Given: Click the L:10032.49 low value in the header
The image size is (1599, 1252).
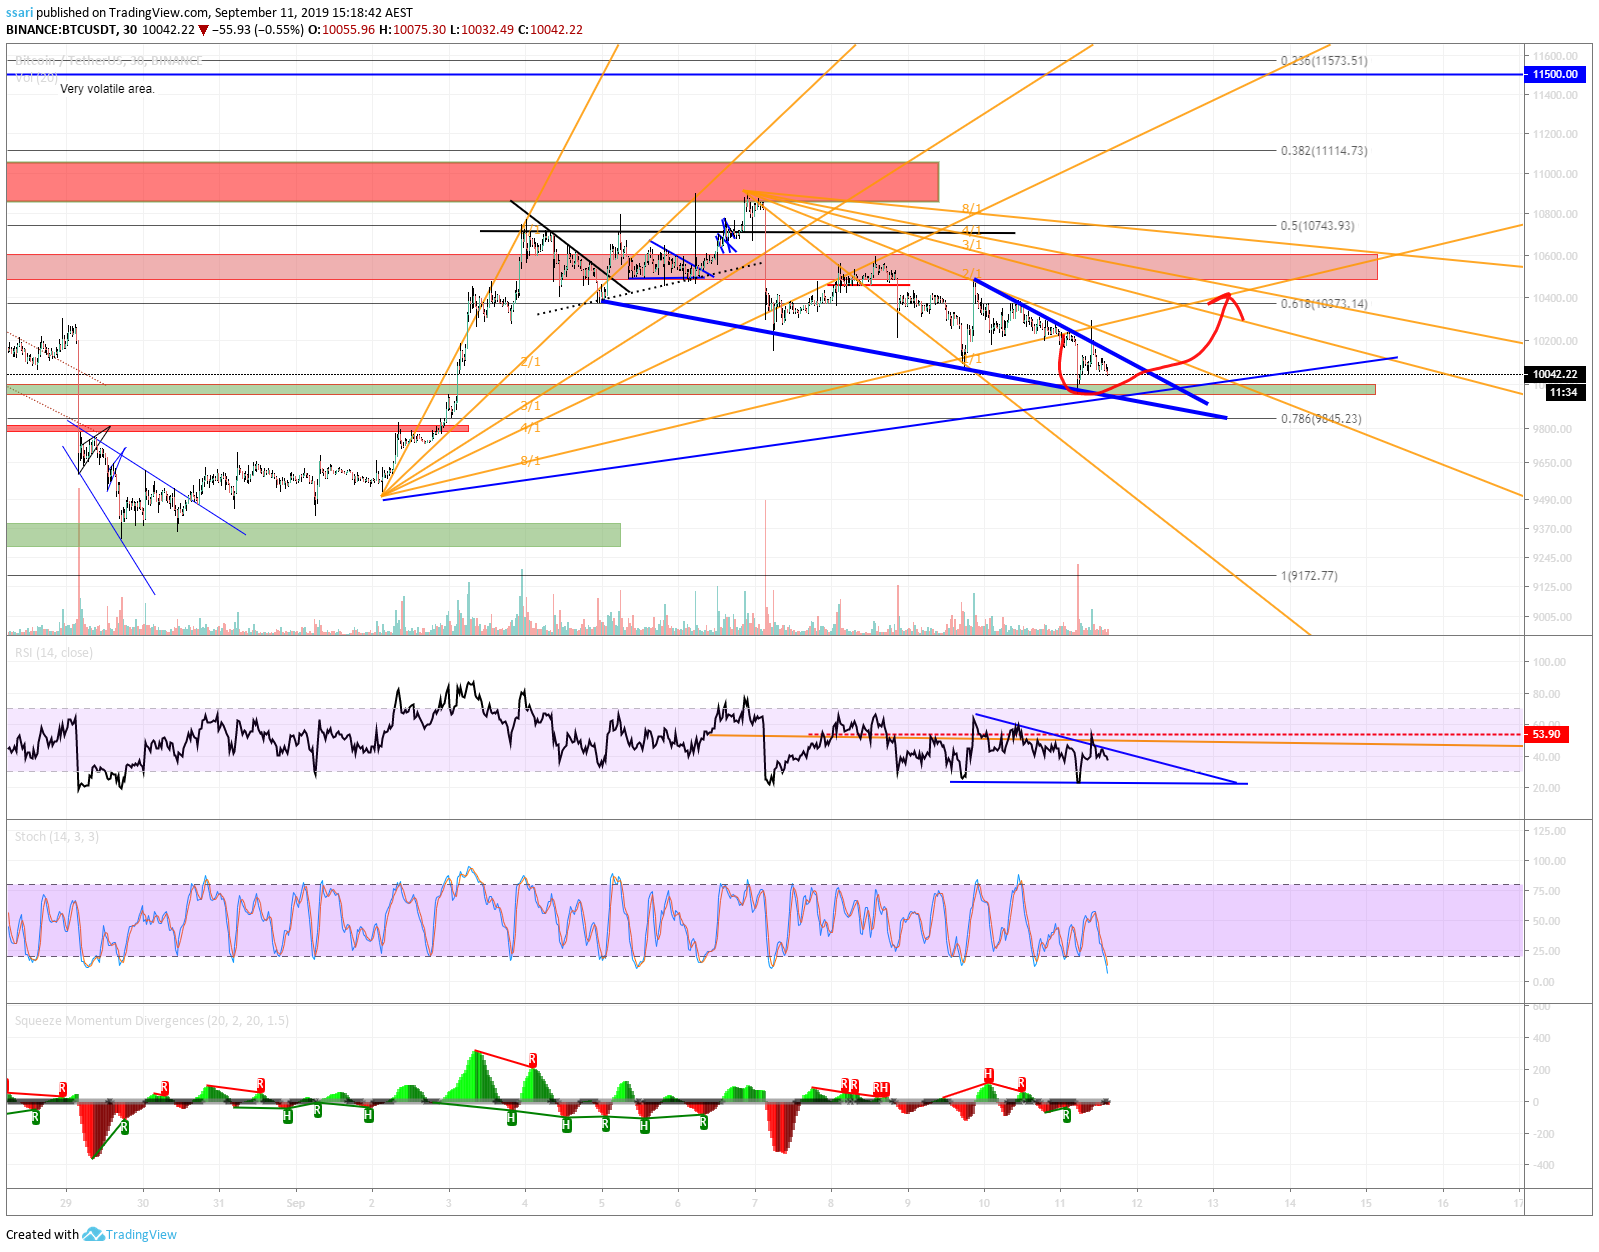Looking at the screenshot, I should tap(482, 29).
